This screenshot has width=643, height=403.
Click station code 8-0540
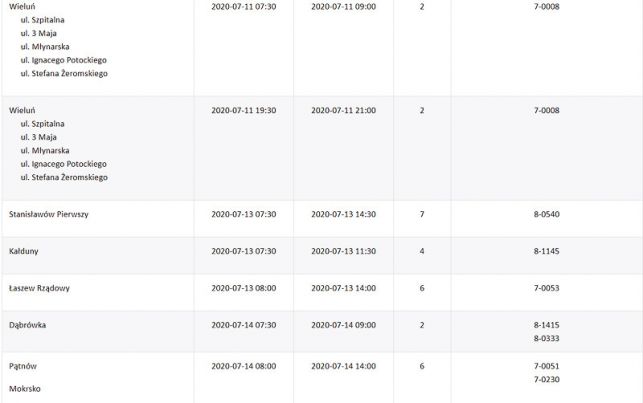point(546,214)
